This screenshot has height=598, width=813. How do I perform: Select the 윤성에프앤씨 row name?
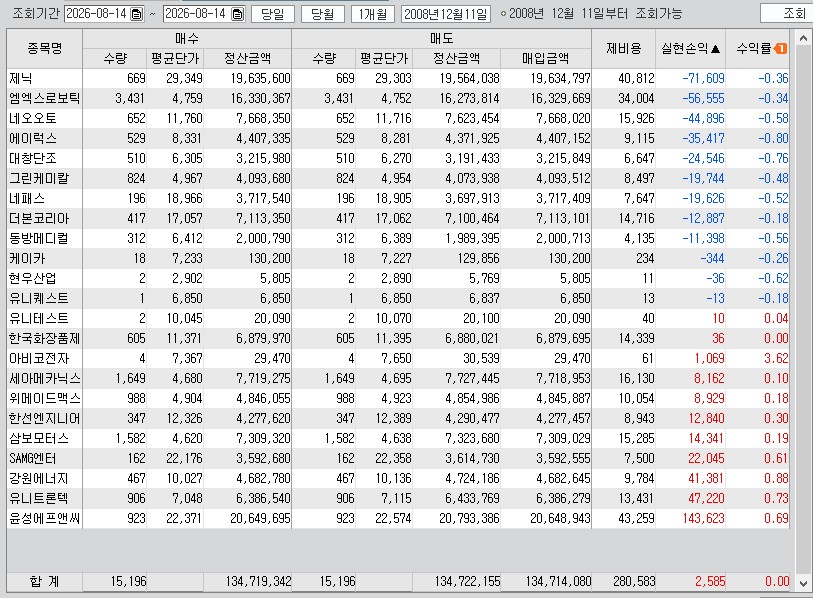tap(45, 519)
